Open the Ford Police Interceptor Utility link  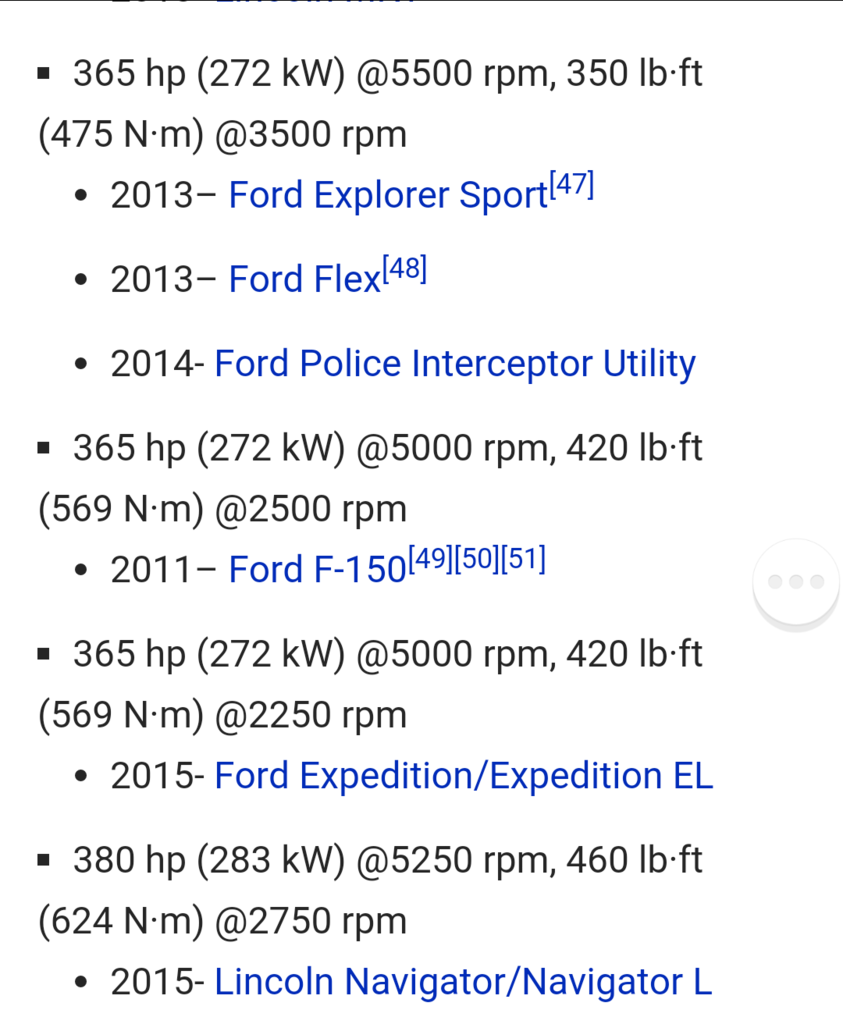[455, 363]
